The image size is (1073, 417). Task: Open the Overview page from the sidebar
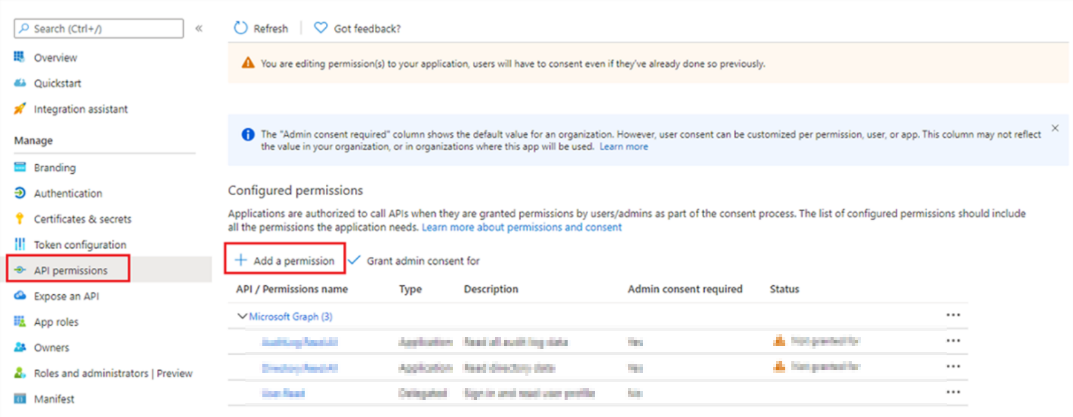[x=55, y=58]
